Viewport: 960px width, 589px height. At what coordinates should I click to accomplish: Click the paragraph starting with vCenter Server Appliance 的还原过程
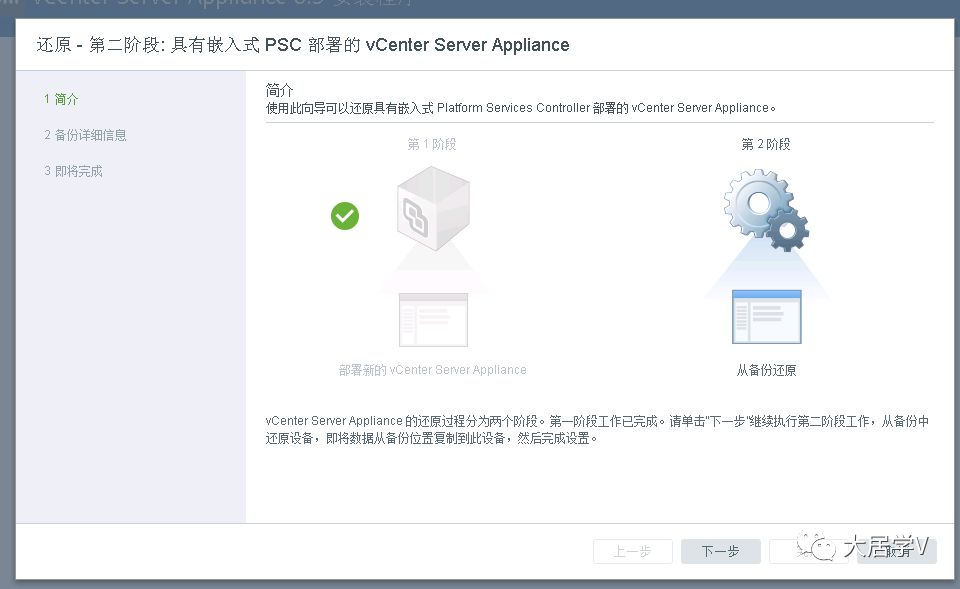tap(598, 430)
